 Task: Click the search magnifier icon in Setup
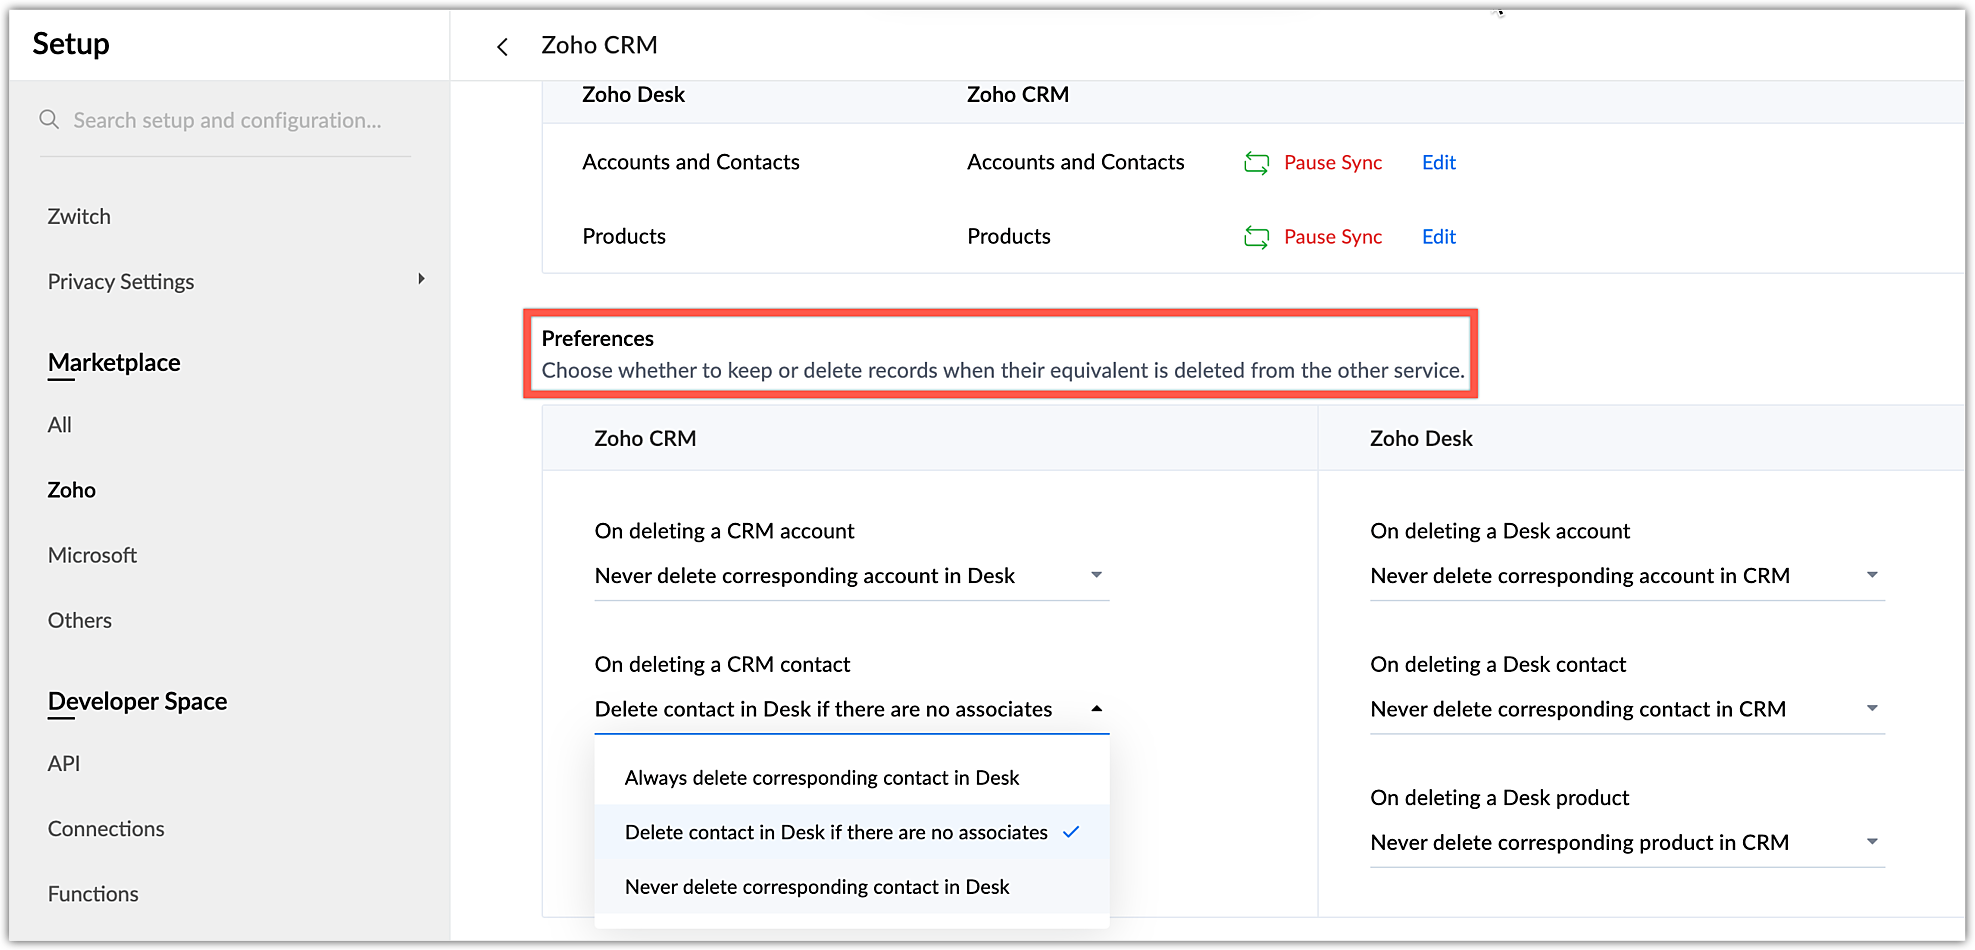pyautogui.click(x=49, y=120)
